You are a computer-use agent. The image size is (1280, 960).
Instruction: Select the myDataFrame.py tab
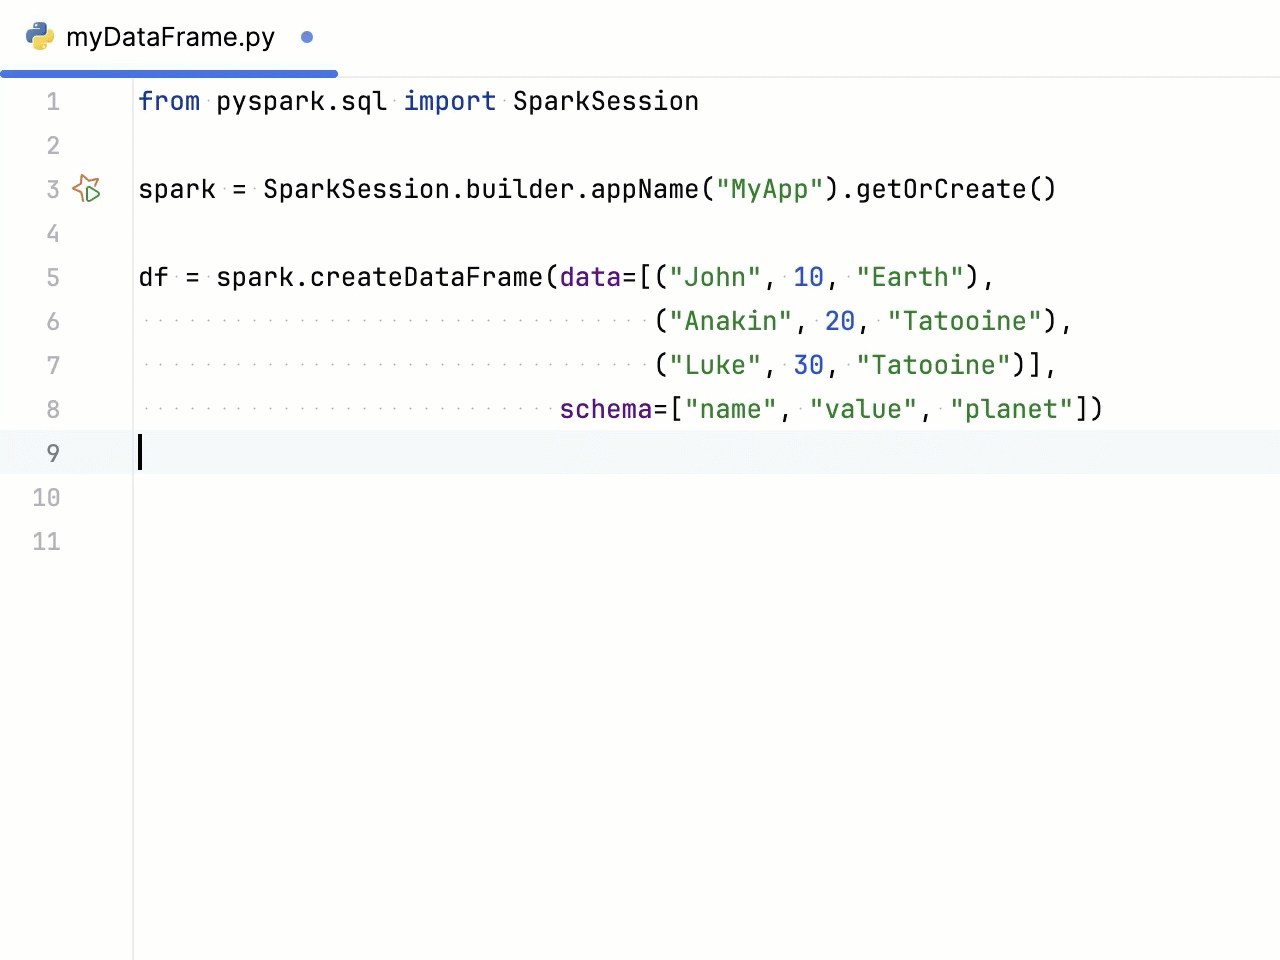click(170, 37)
